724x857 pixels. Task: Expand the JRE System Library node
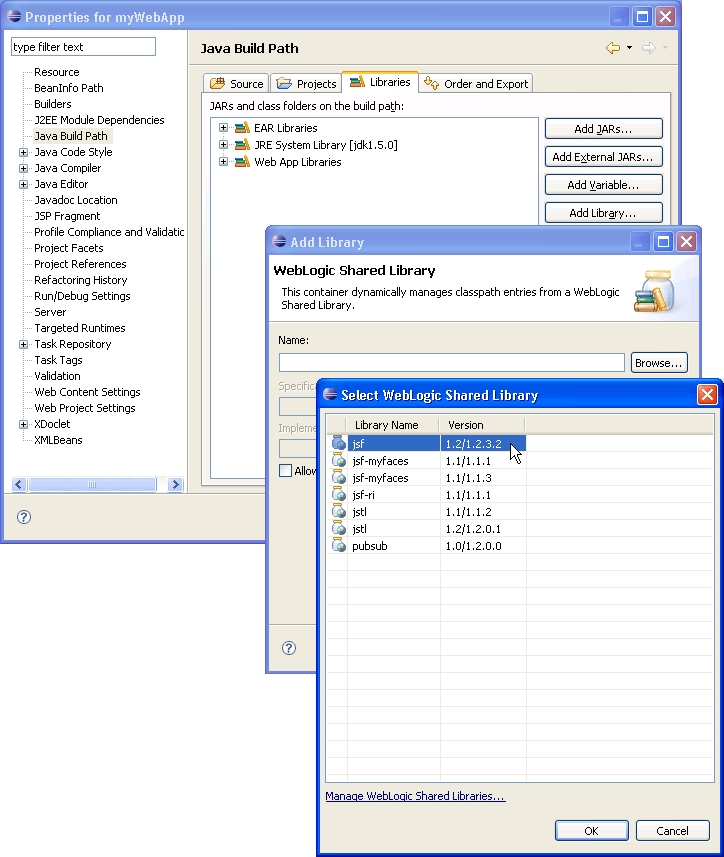pyautogui.click(x=223, y=145)
